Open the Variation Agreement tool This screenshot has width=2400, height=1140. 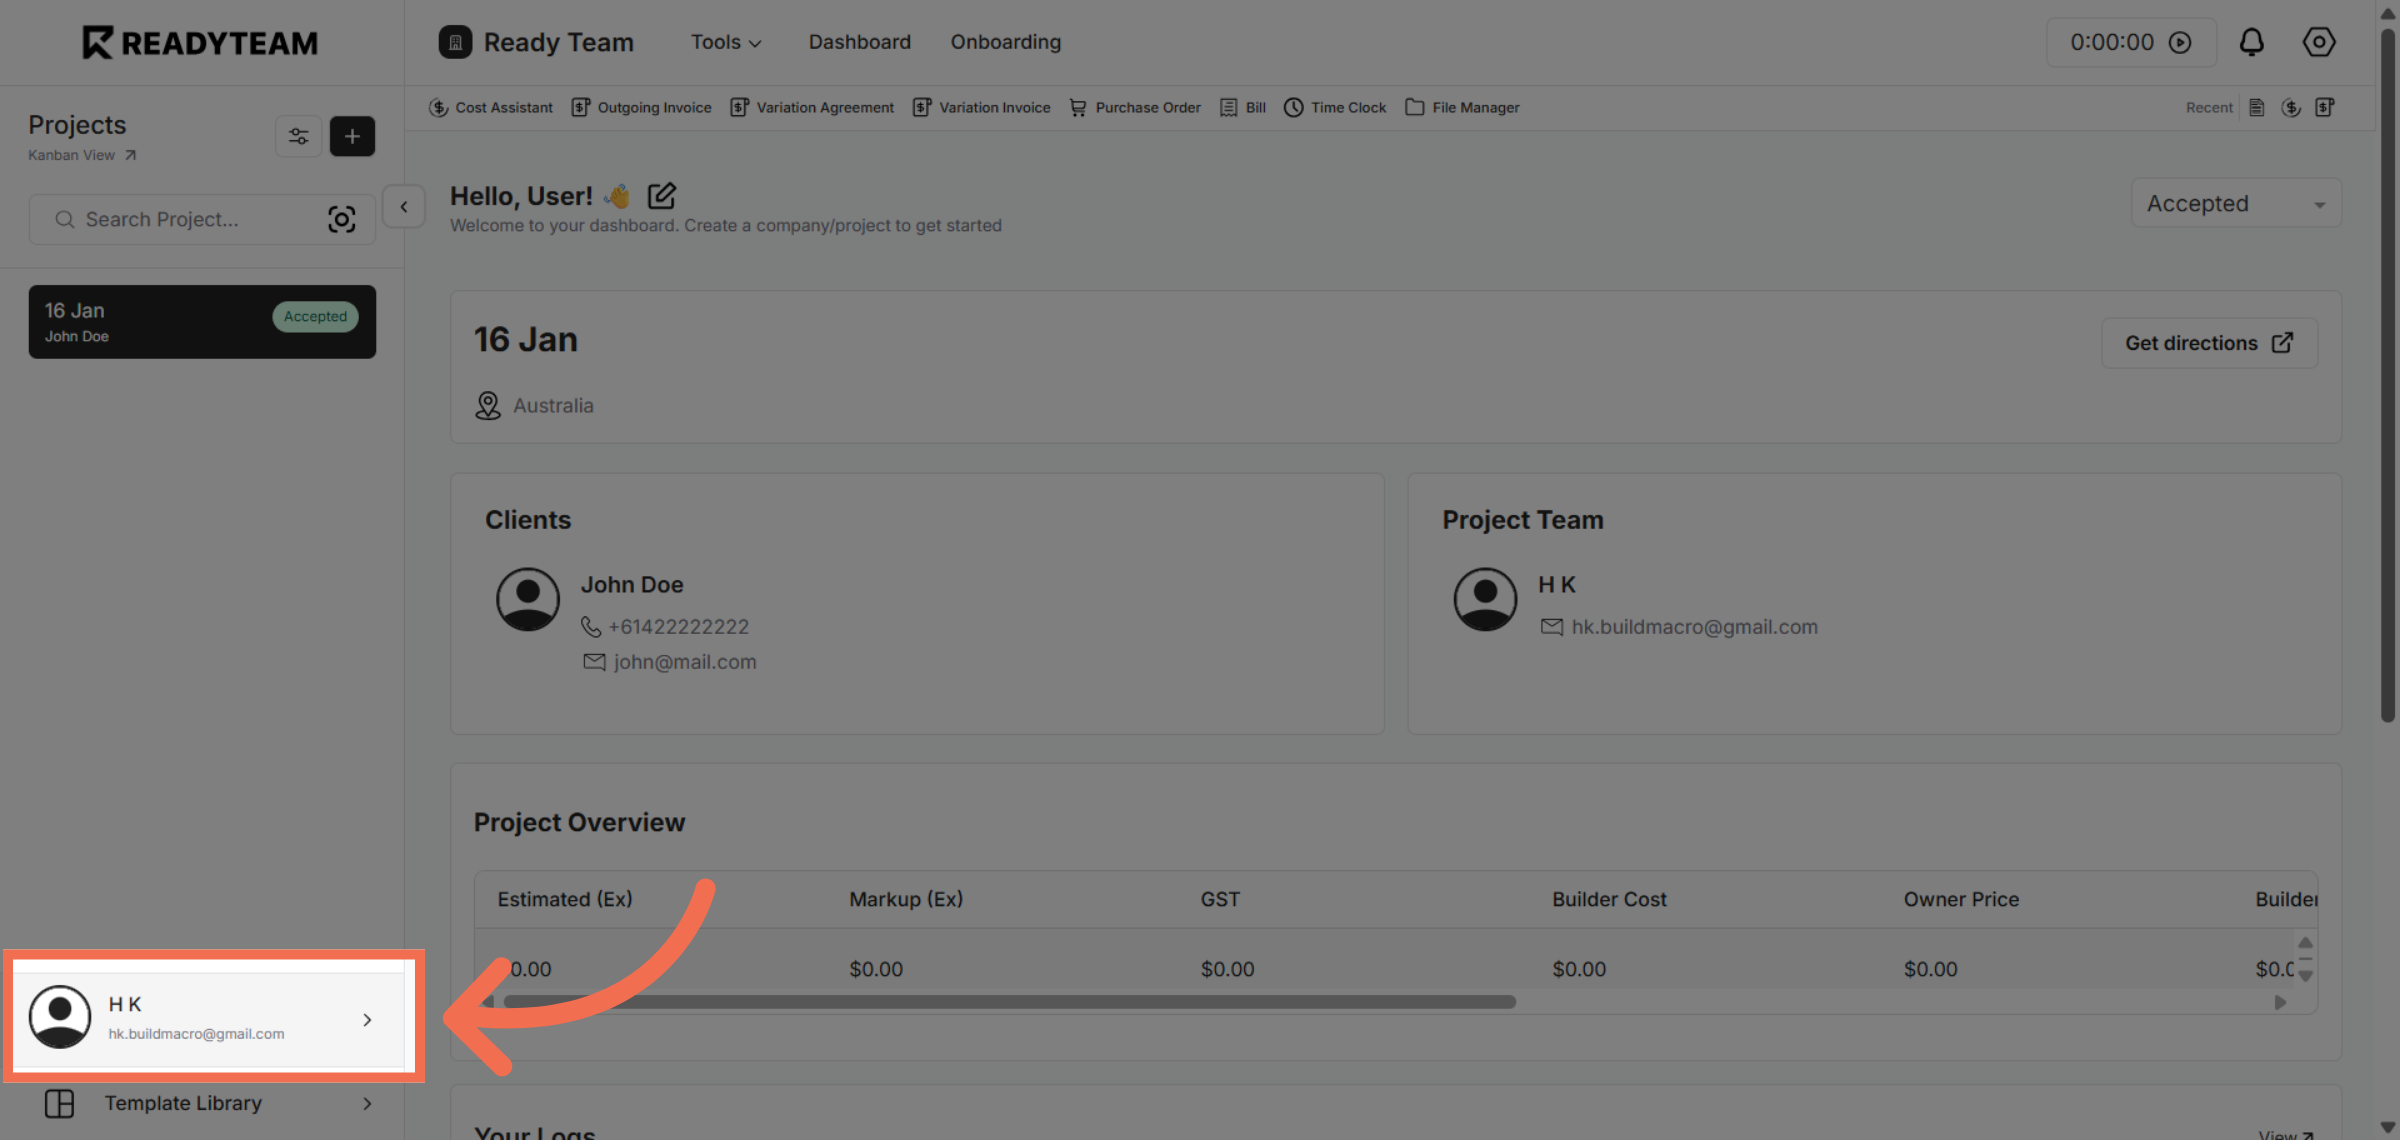(812, 107)
